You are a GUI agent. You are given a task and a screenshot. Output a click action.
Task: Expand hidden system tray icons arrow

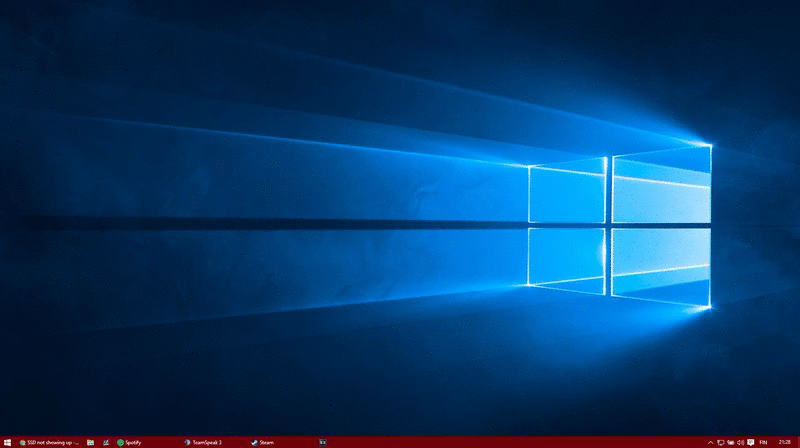[710, 442]
